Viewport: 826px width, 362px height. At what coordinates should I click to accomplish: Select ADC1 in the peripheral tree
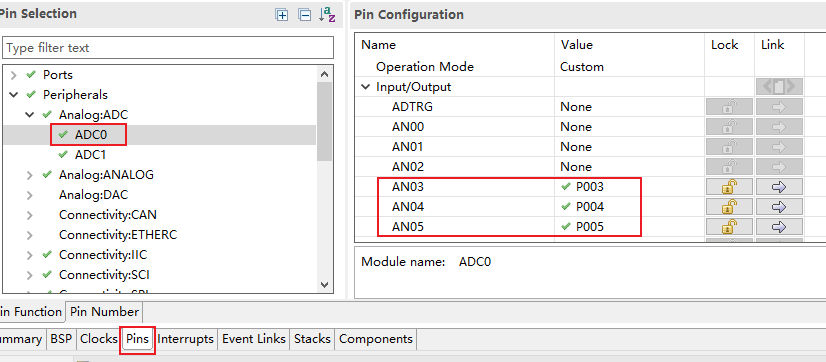pyautogui.click(x=91, y=155)
